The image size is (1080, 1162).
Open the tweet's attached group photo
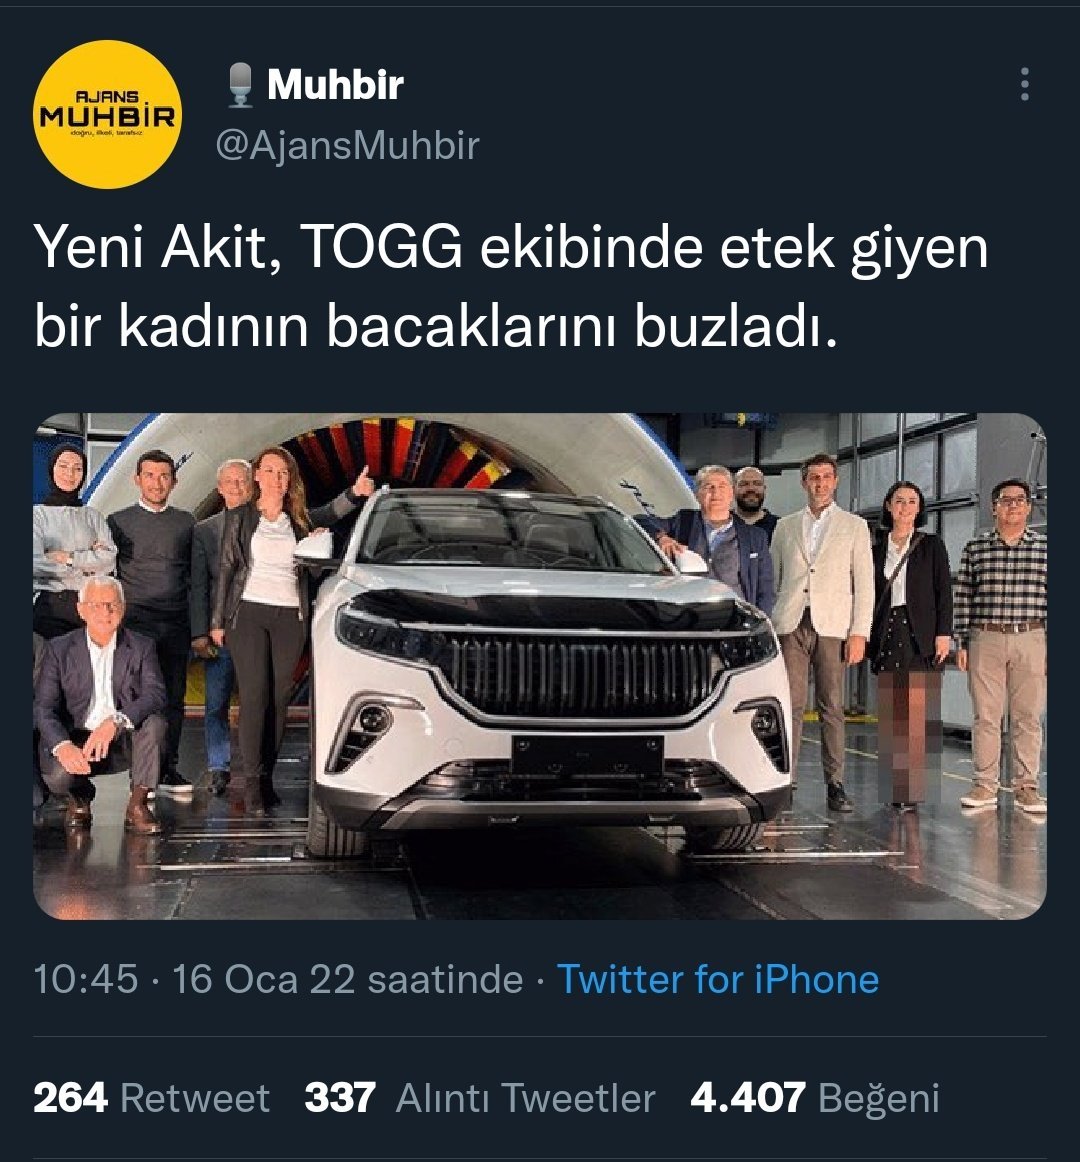tap(540, 665)
